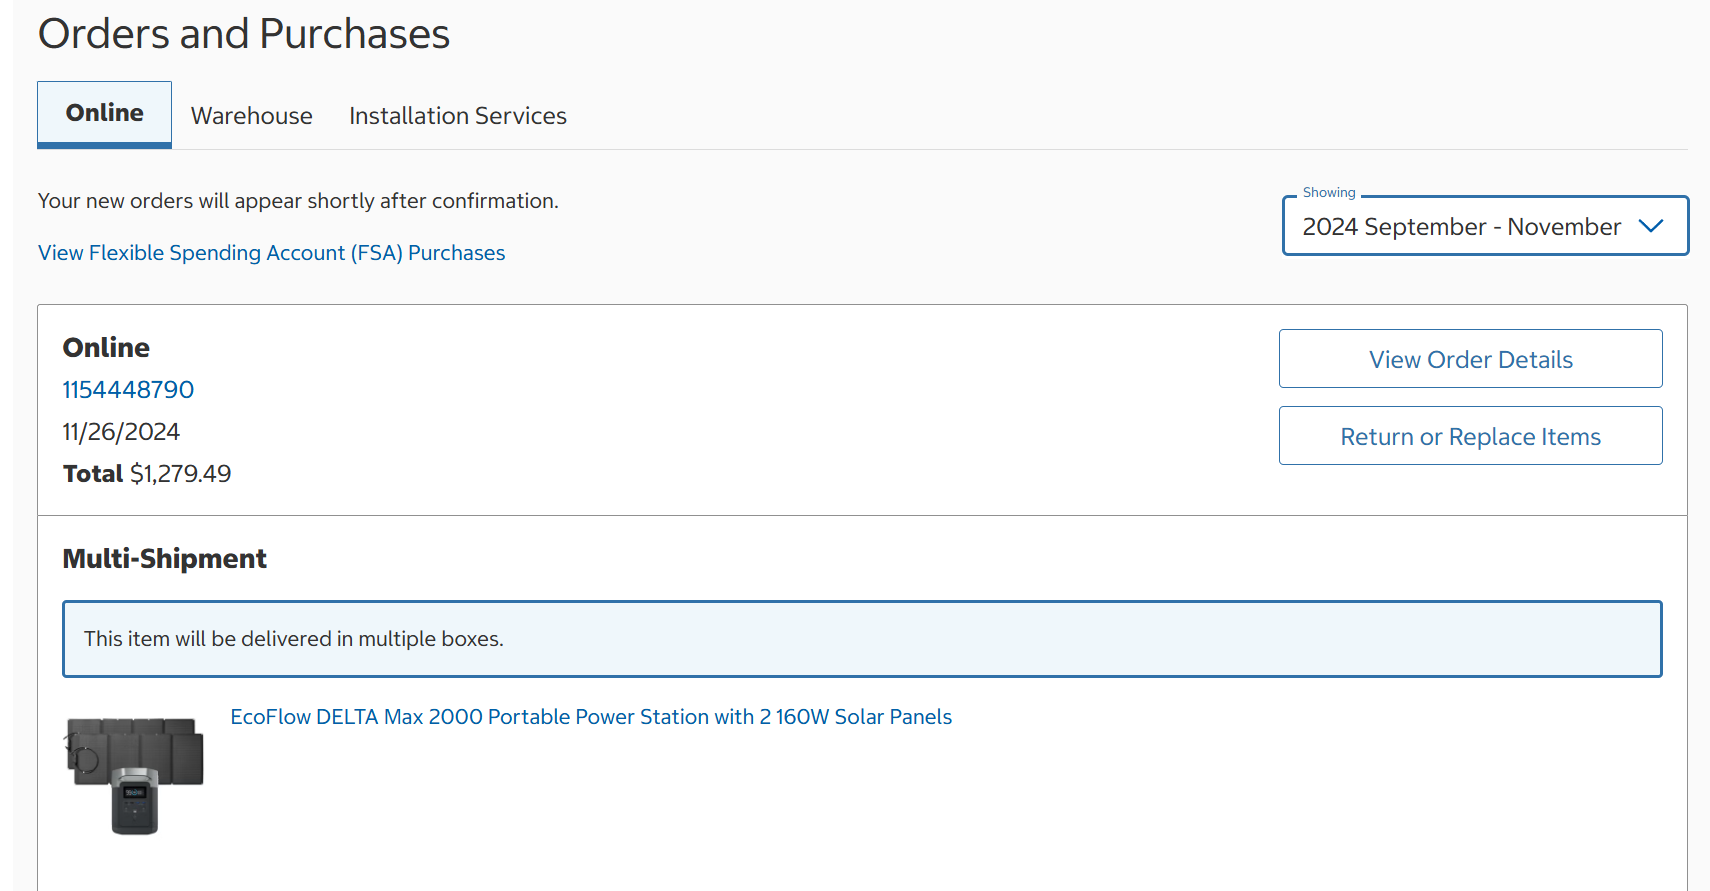Expand the date range dropdown chevron
Image resolution: width=1710 pixels, height=891 pixels.
pyautogui.click(x=1651, y=226)
